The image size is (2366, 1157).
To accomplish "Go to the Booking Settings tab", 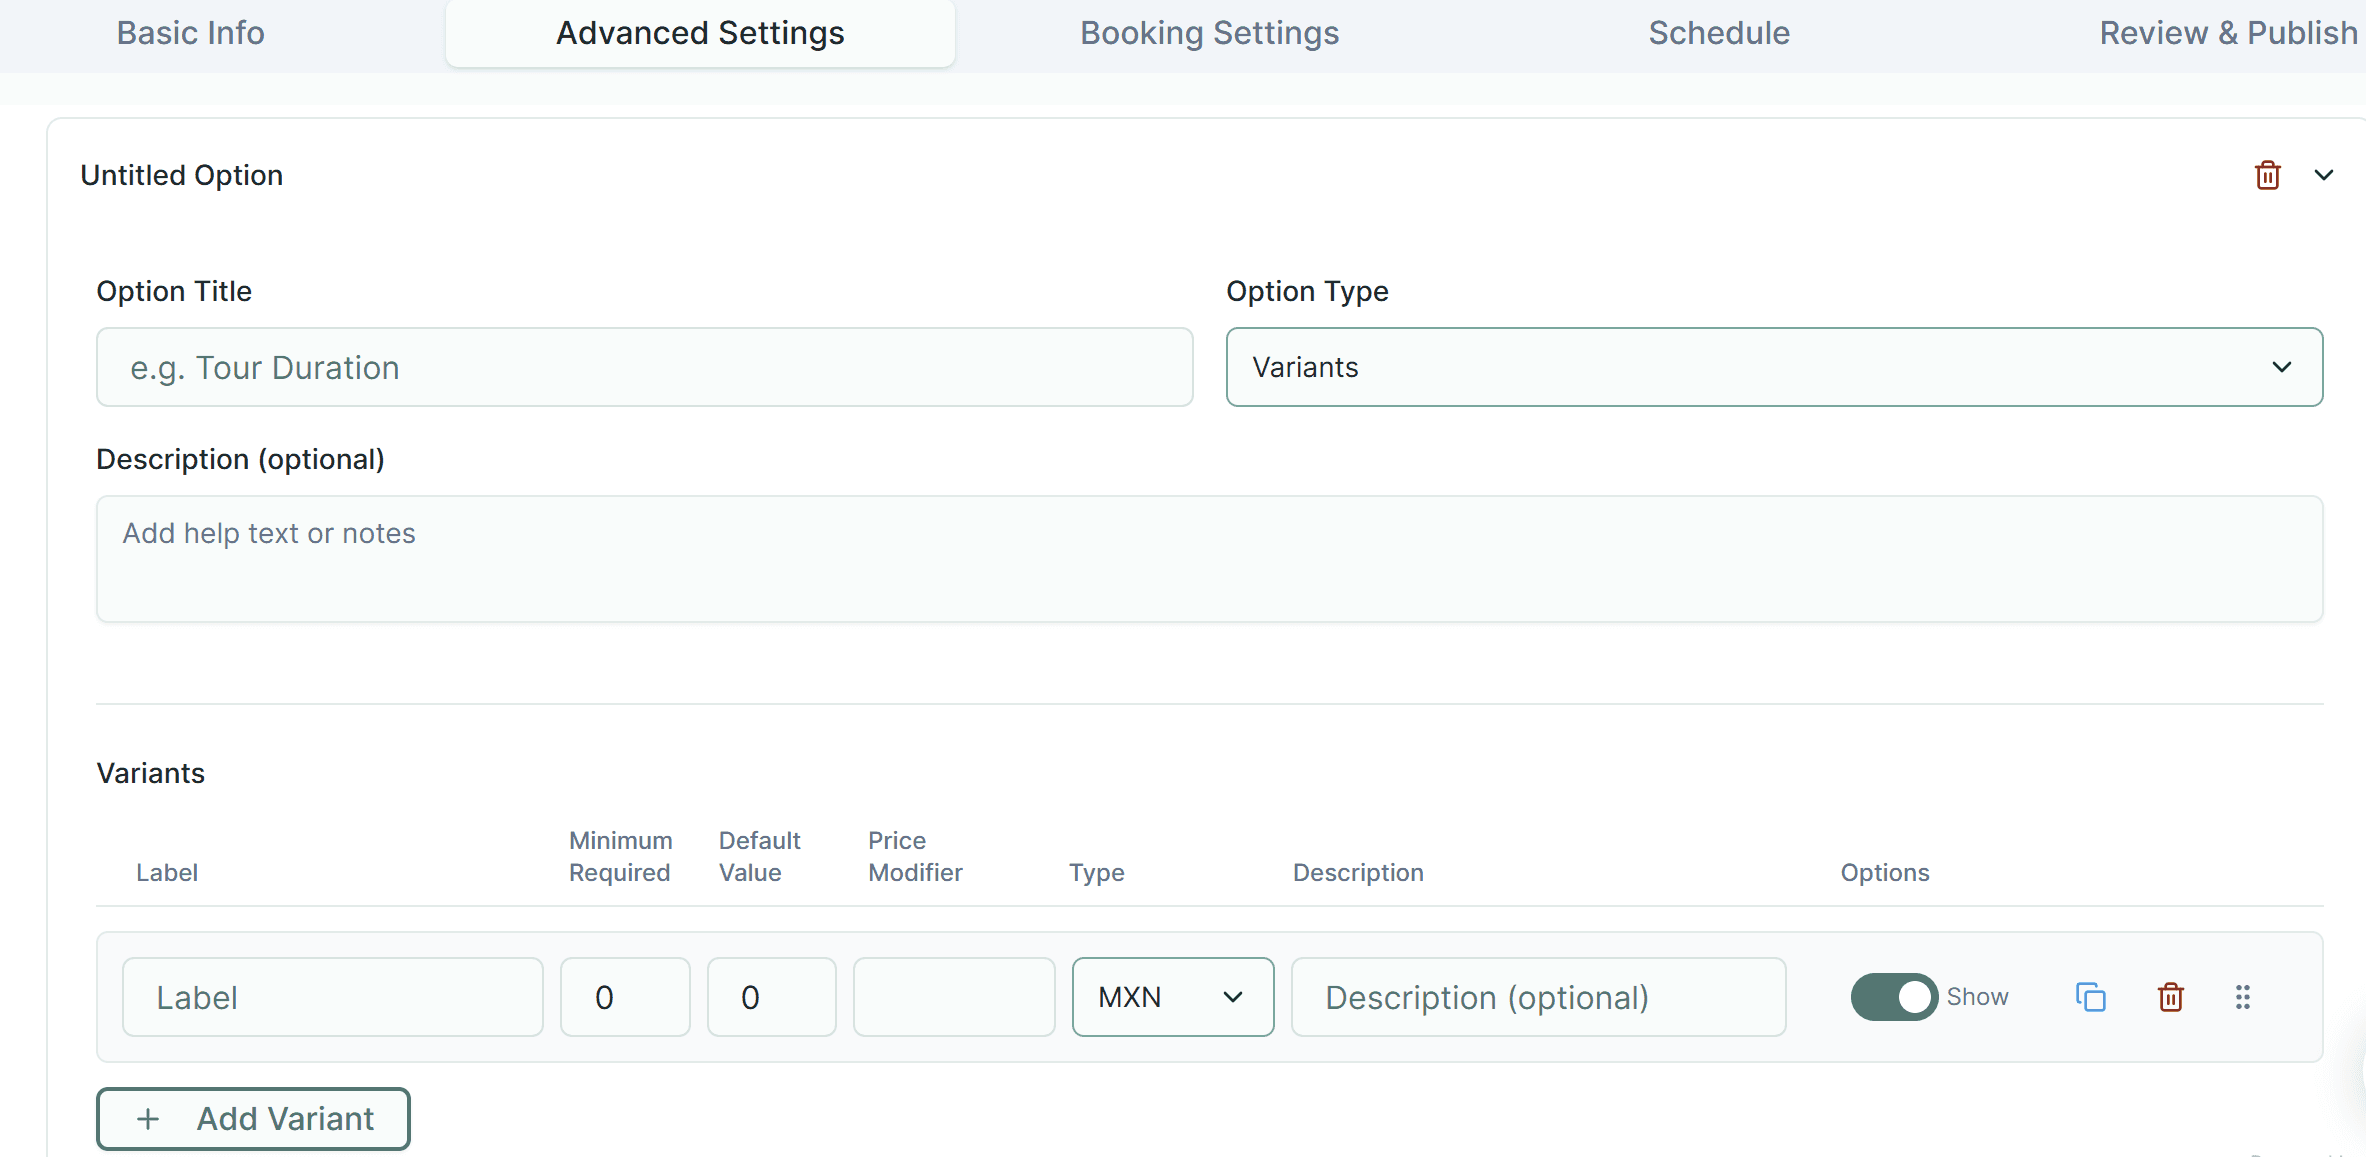I will tap(1209, 33).
